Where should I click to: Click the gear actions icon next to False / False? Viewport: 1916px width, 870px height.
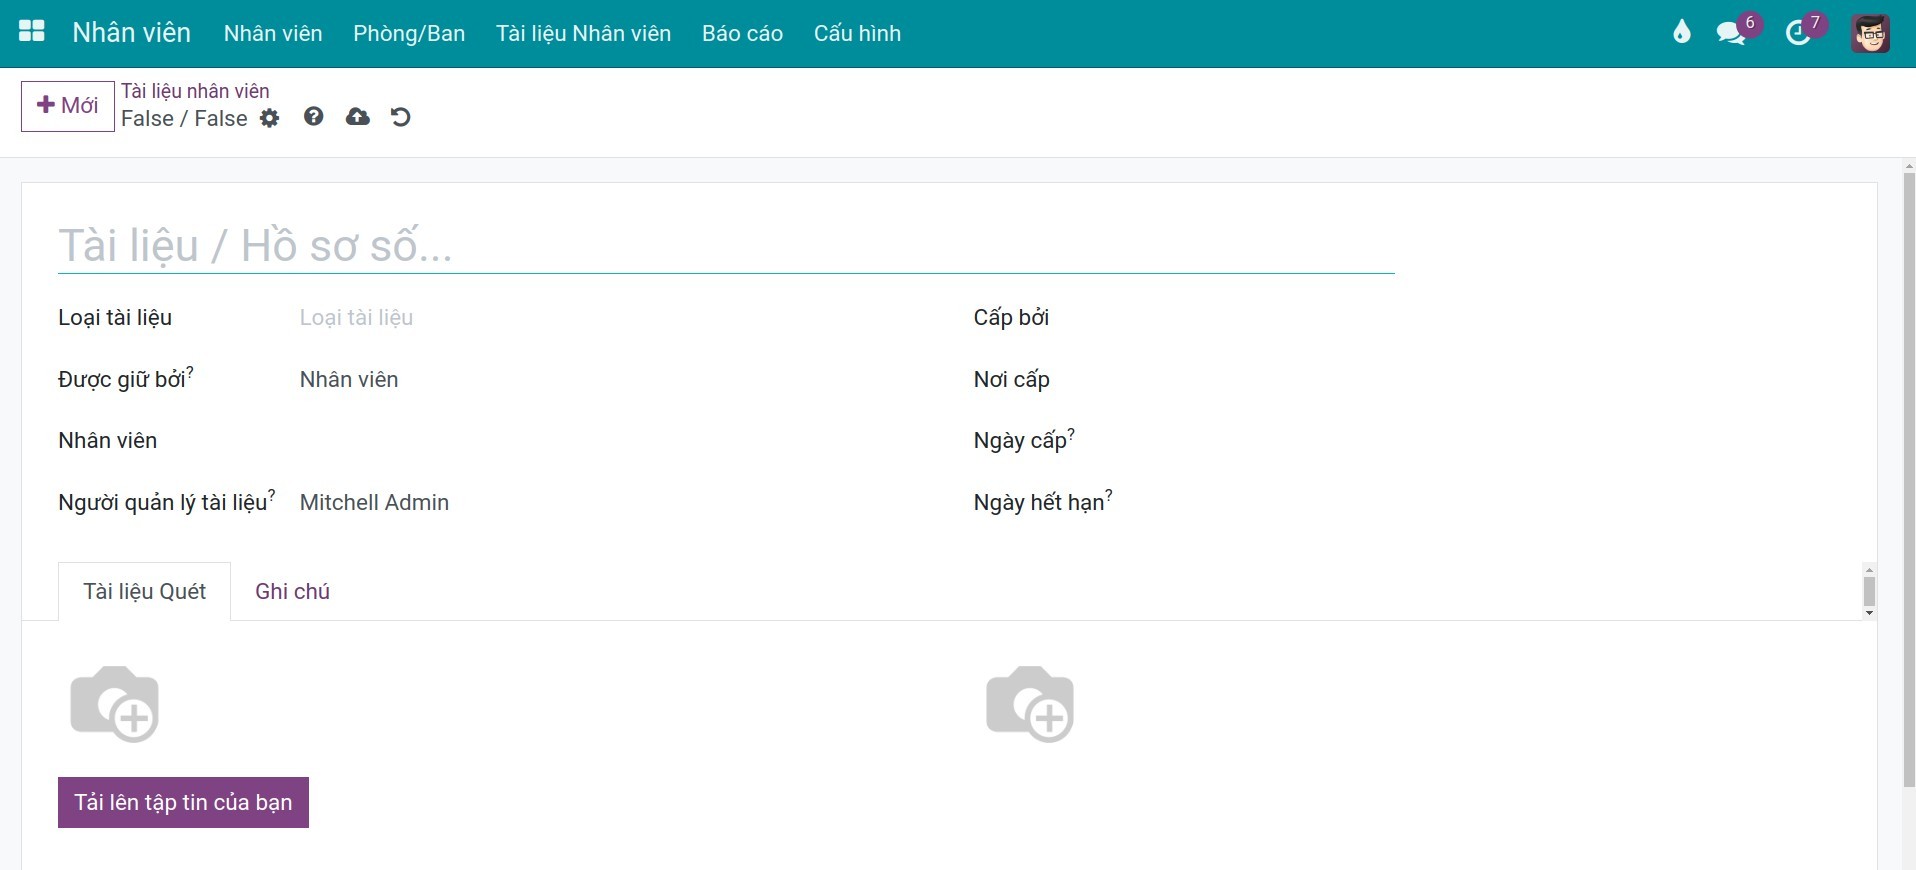pyautogui.click(x=270, y=119)
